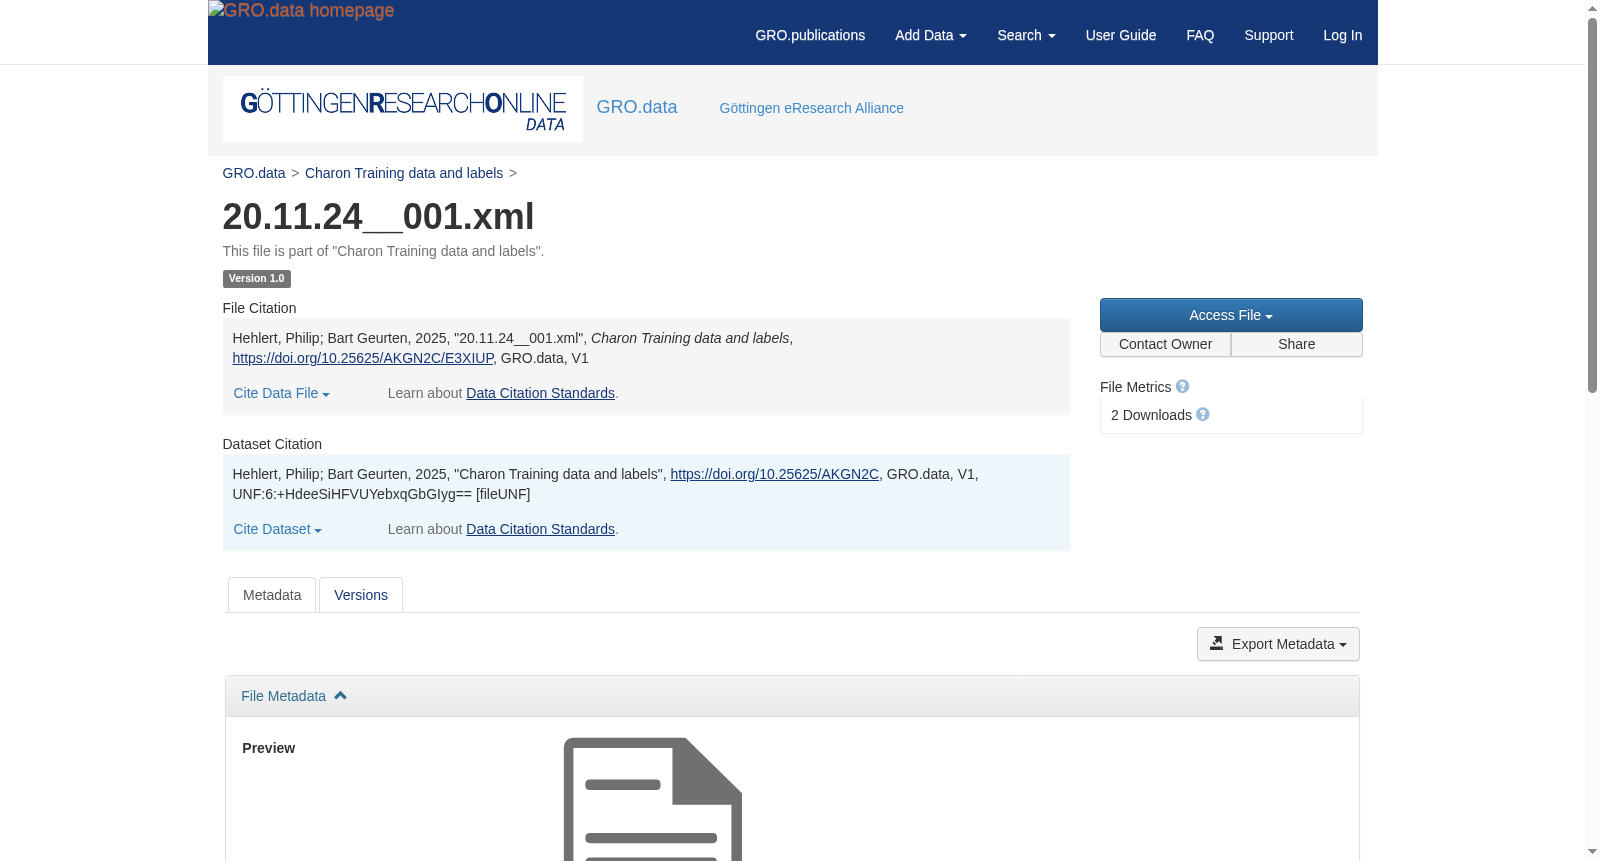Open the Cite Dataset dropdown
This screenshot has width=1600, height=861.
point(278,529)
